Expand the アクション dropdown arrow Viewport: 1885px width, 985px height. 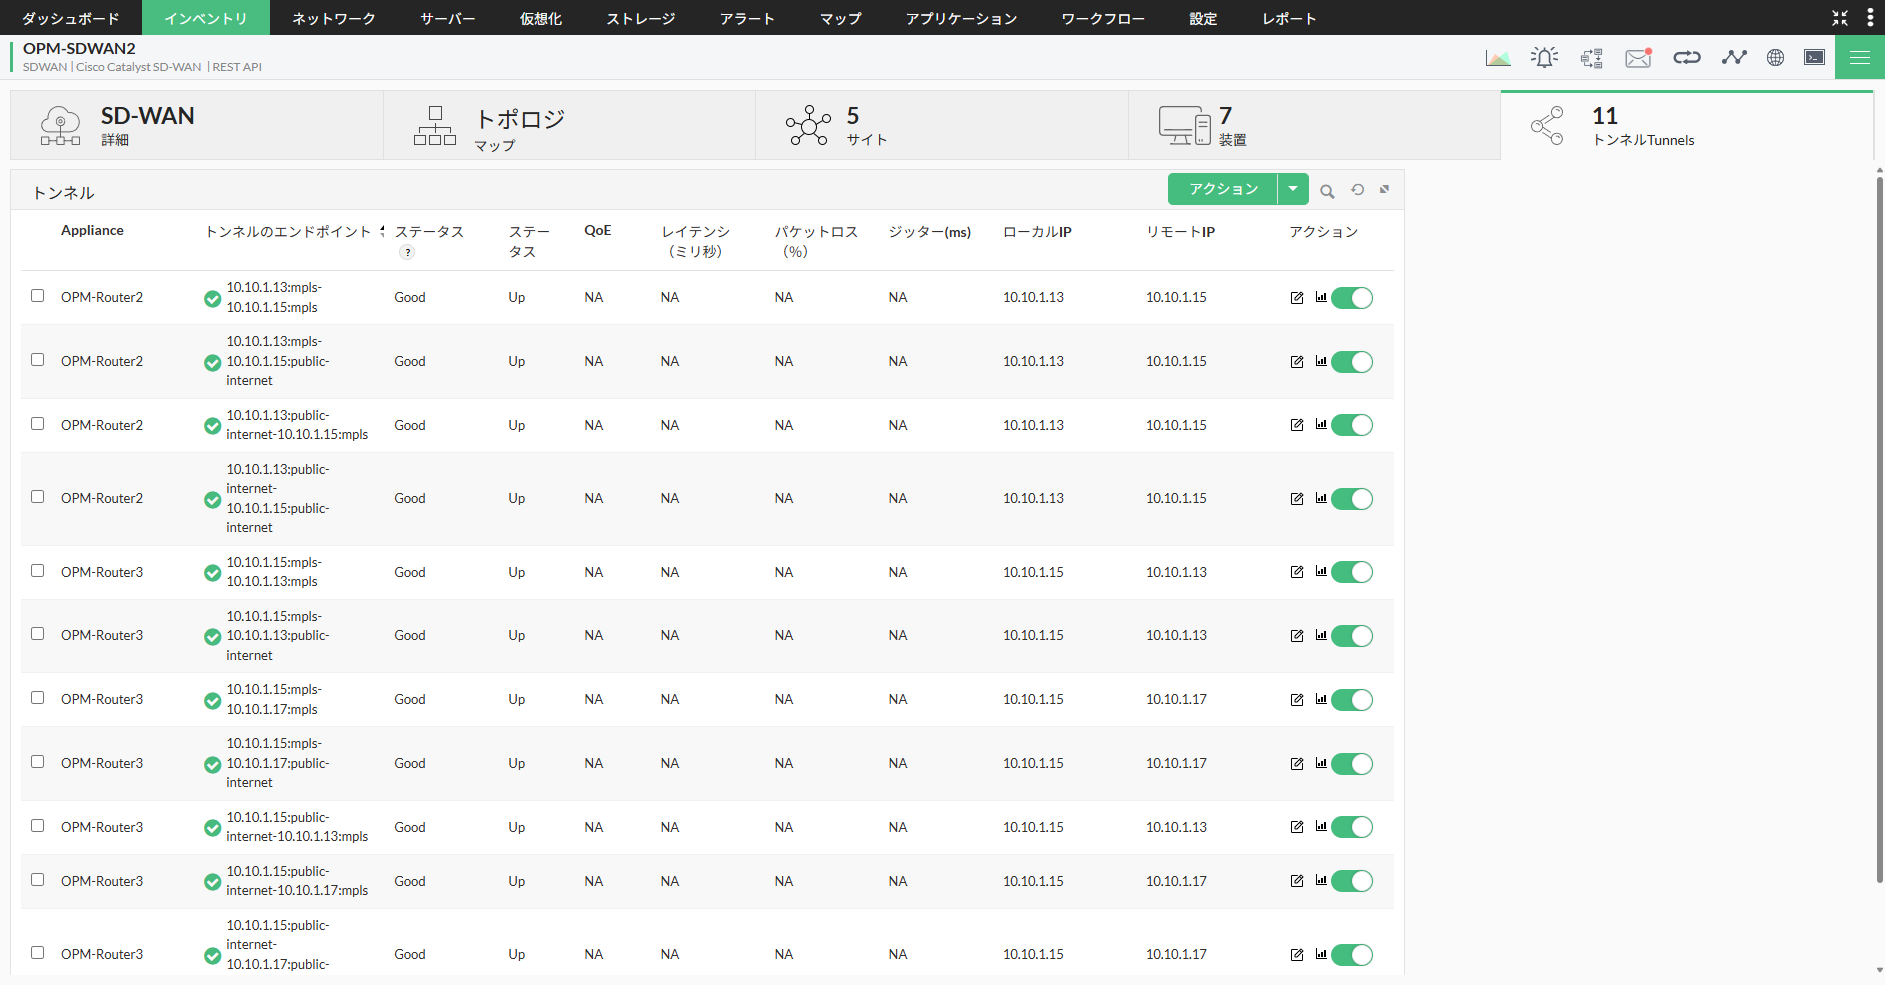(x=1293, y=189)
